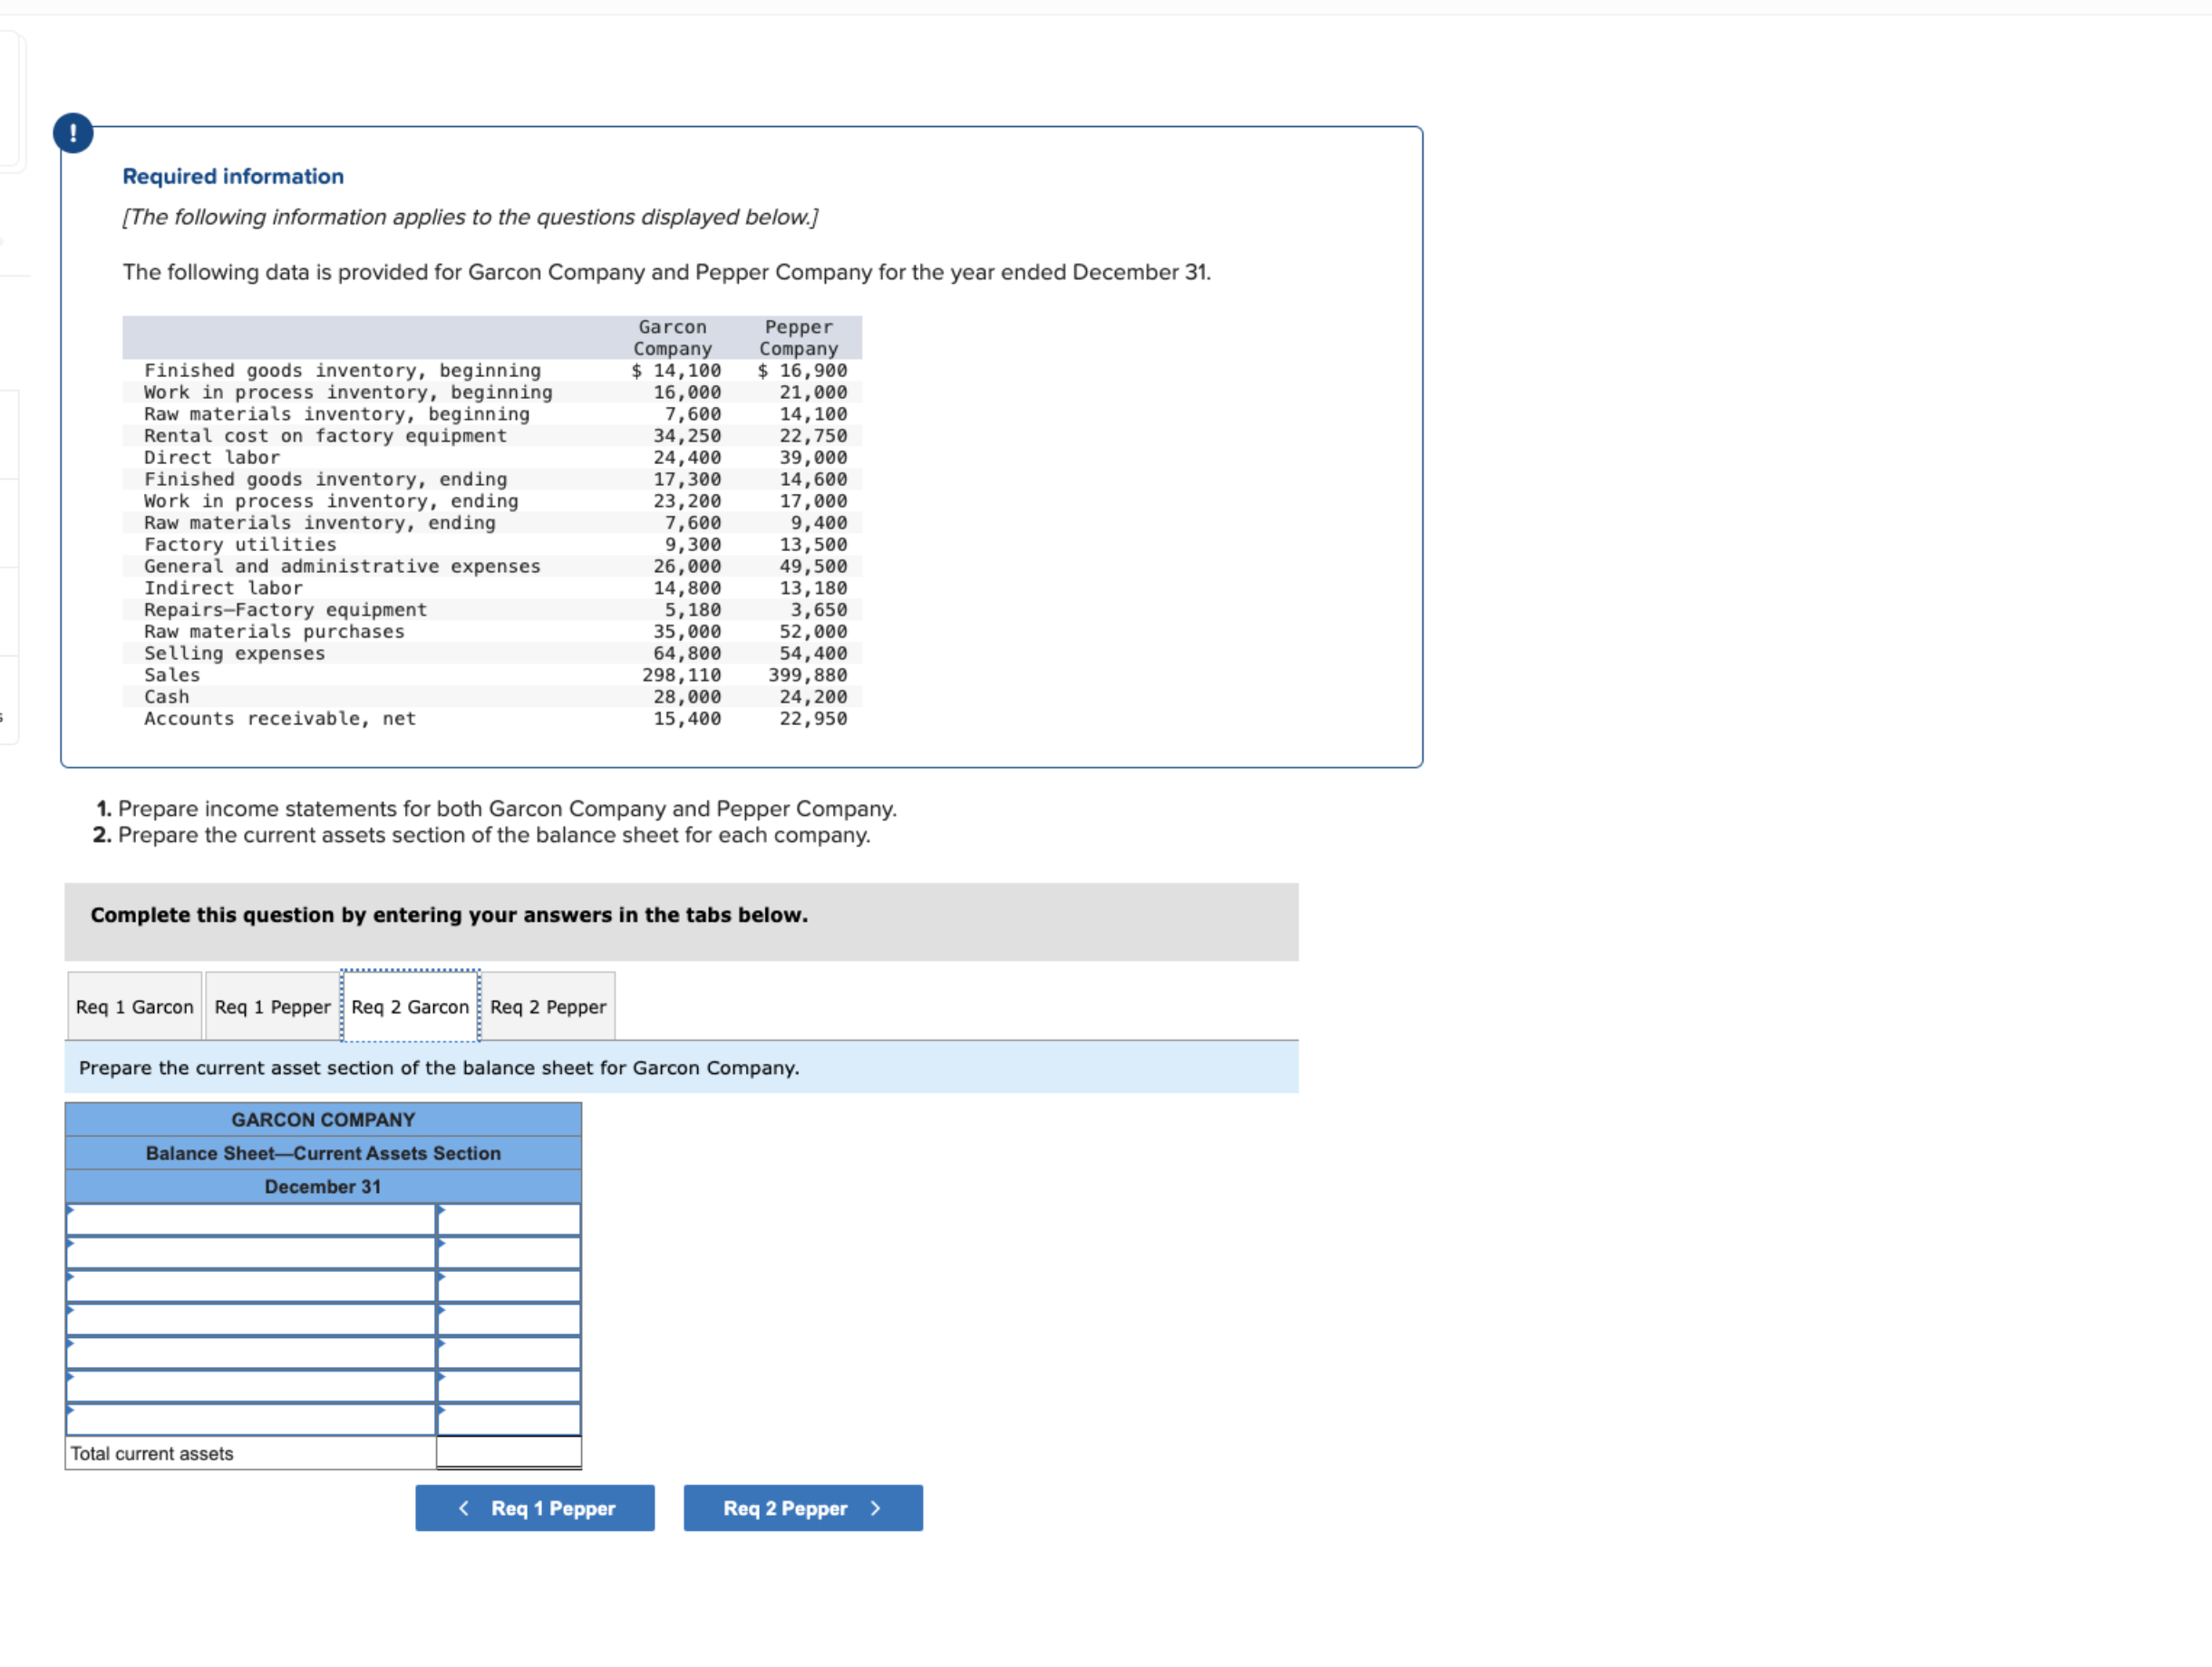Click the blue exclamation alert icon
This screenshot has height=1667, width=2212.
click(x=73, y=133)
